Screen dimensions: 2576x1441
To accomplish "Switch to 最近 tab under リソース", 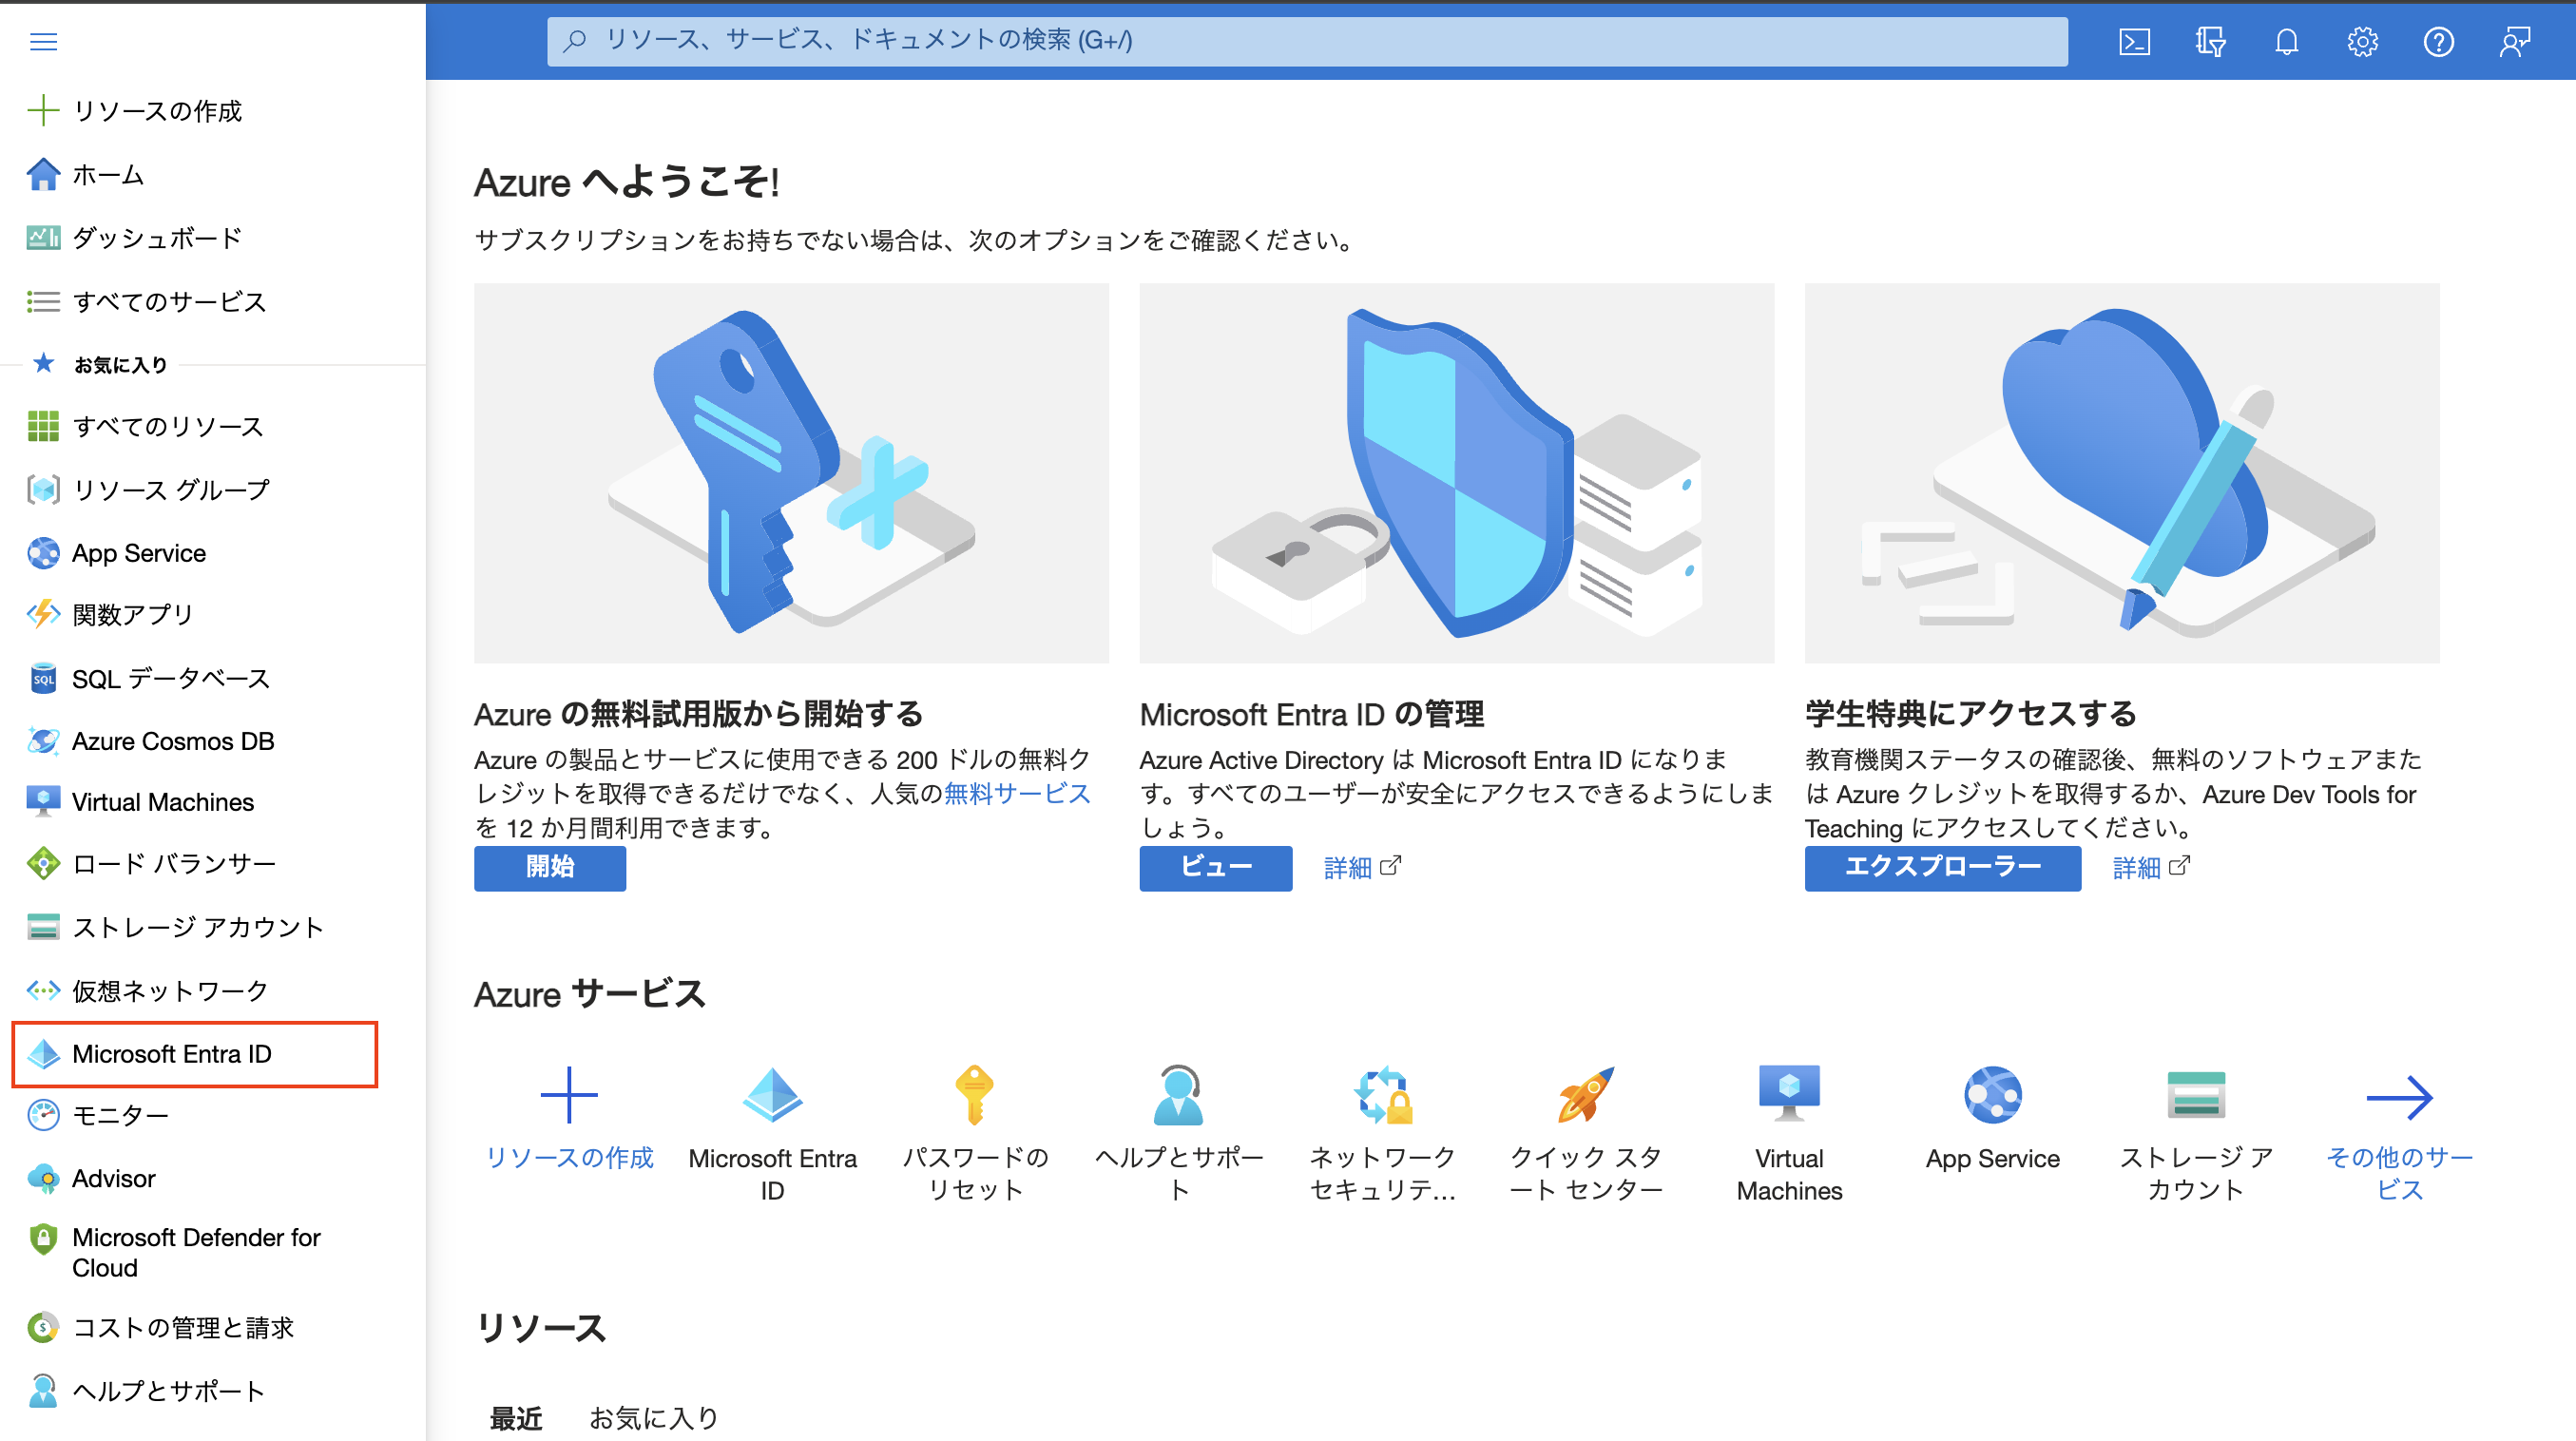I will (x=516, y=1418).
